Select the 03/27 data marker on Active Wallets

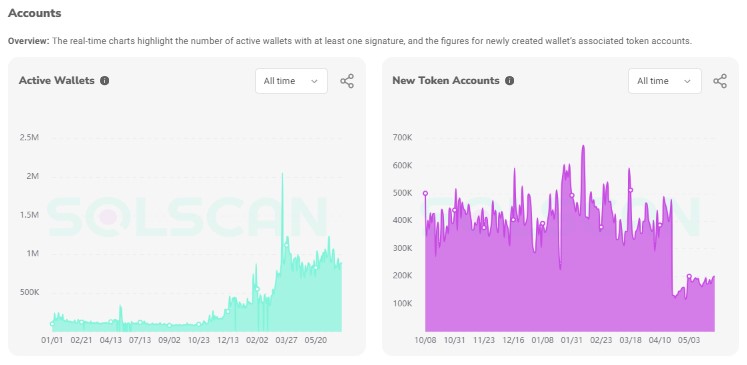[x=287, y=245]
